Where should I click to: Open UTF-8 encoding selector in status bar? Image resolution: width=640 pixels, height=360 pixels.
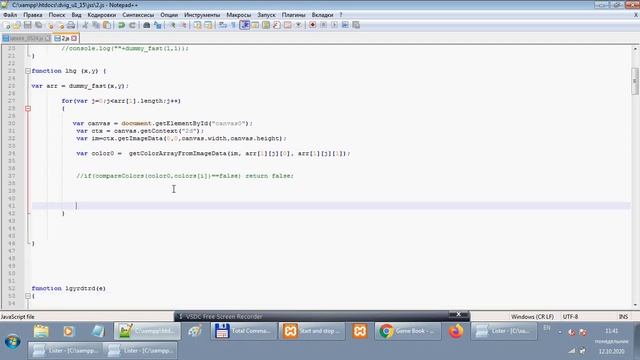pos(570,317)
